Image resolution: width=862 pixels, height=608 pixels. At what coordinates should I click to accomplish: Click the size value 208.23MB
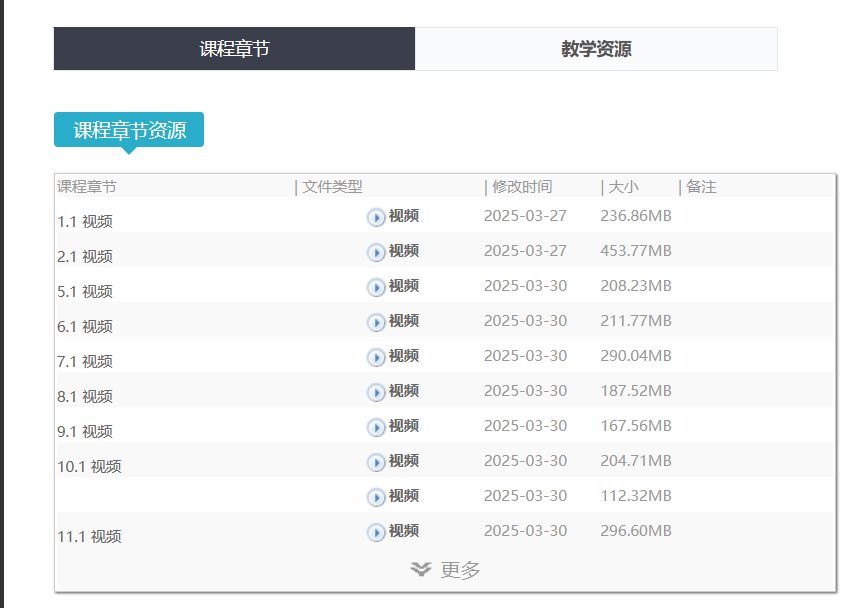pyautogui.click(x=636, y=286)
